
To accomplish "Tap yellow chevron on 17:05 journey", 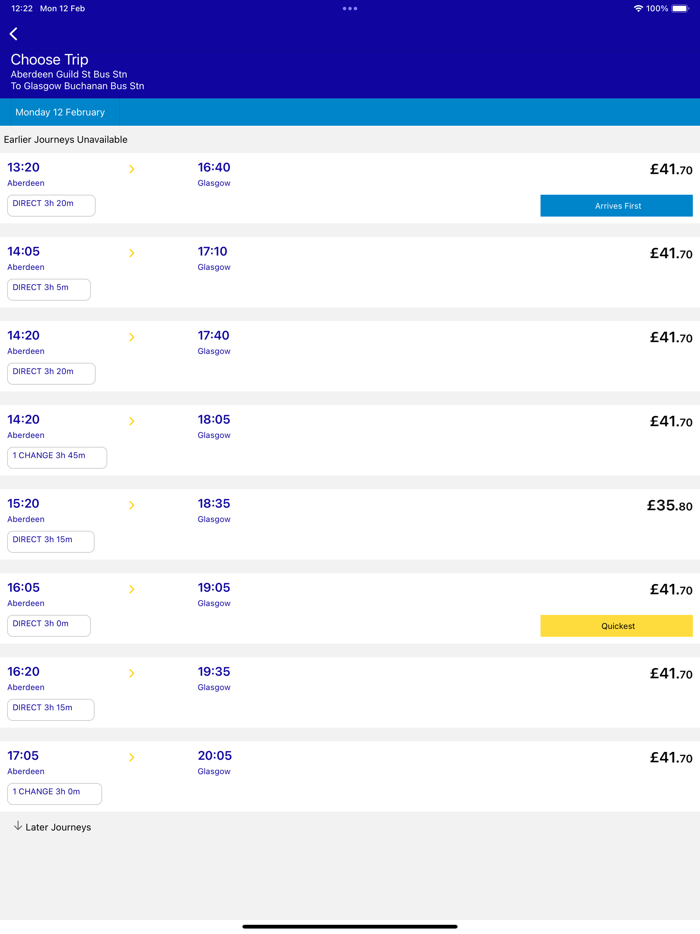I will point(131,757).
